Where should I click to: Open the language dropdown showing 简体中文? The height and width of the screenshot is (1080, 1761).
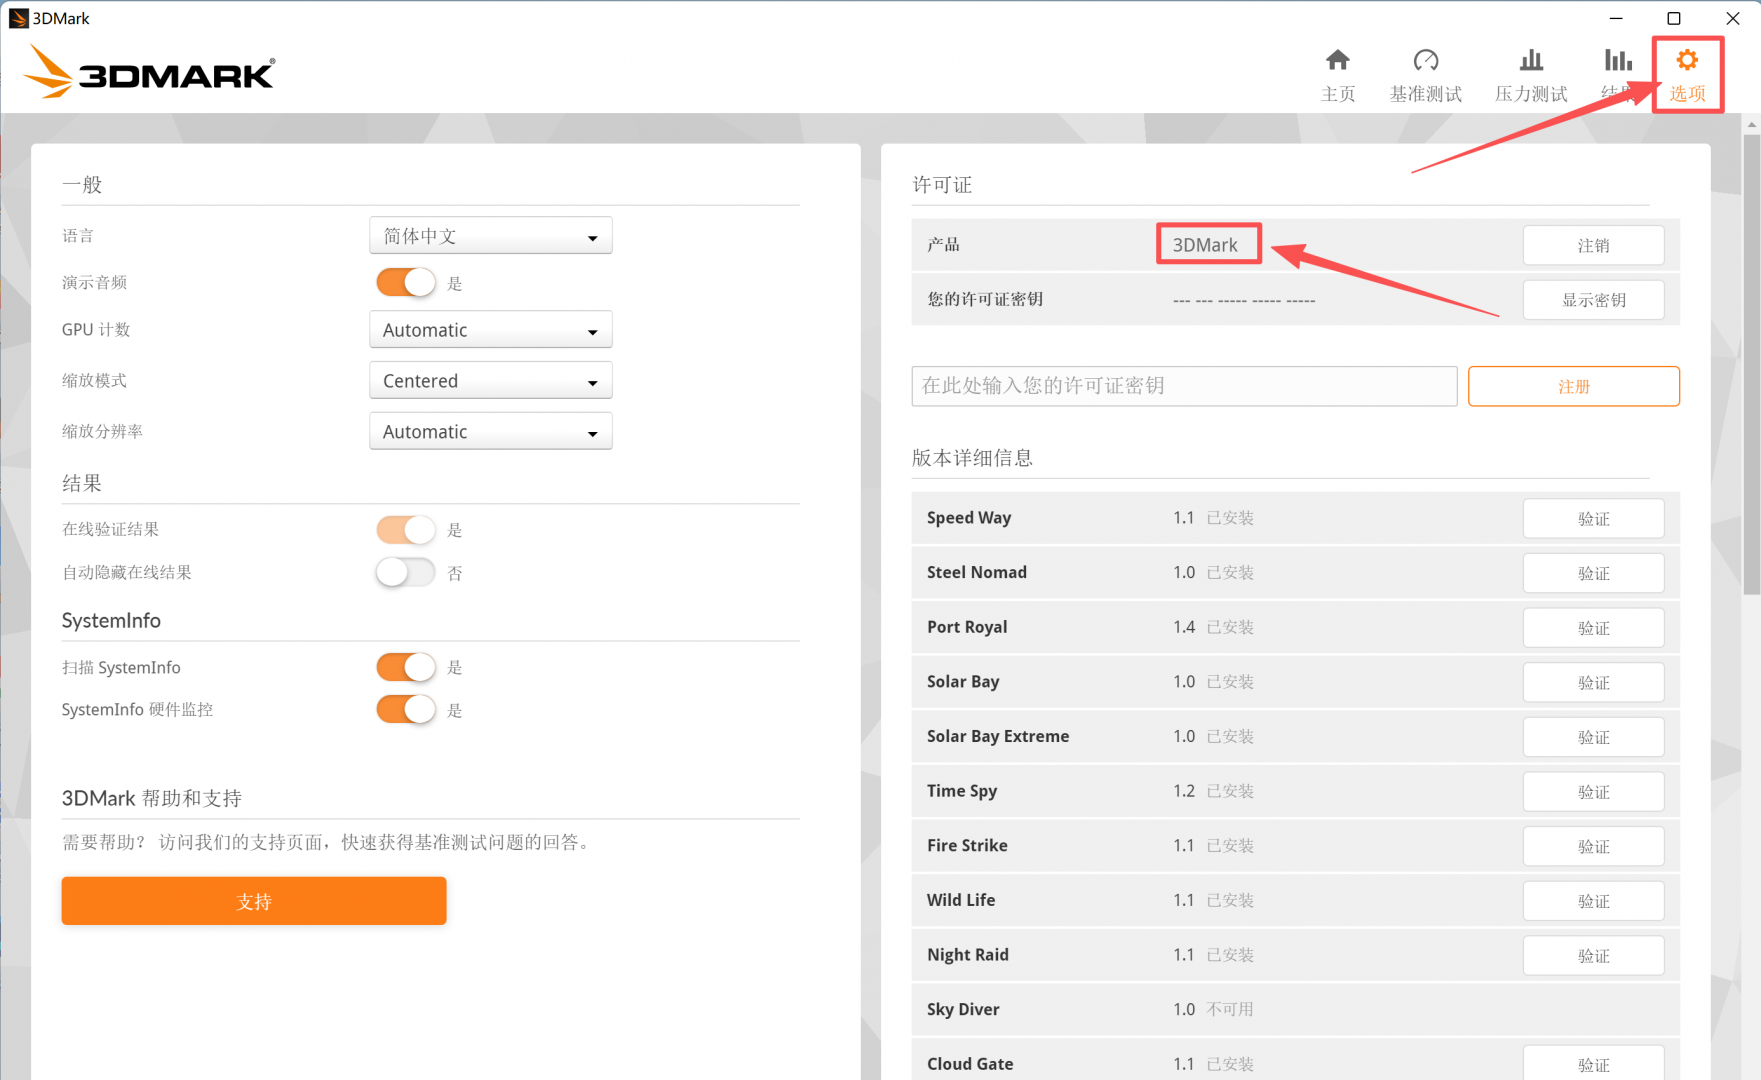(x=490, y=236)
